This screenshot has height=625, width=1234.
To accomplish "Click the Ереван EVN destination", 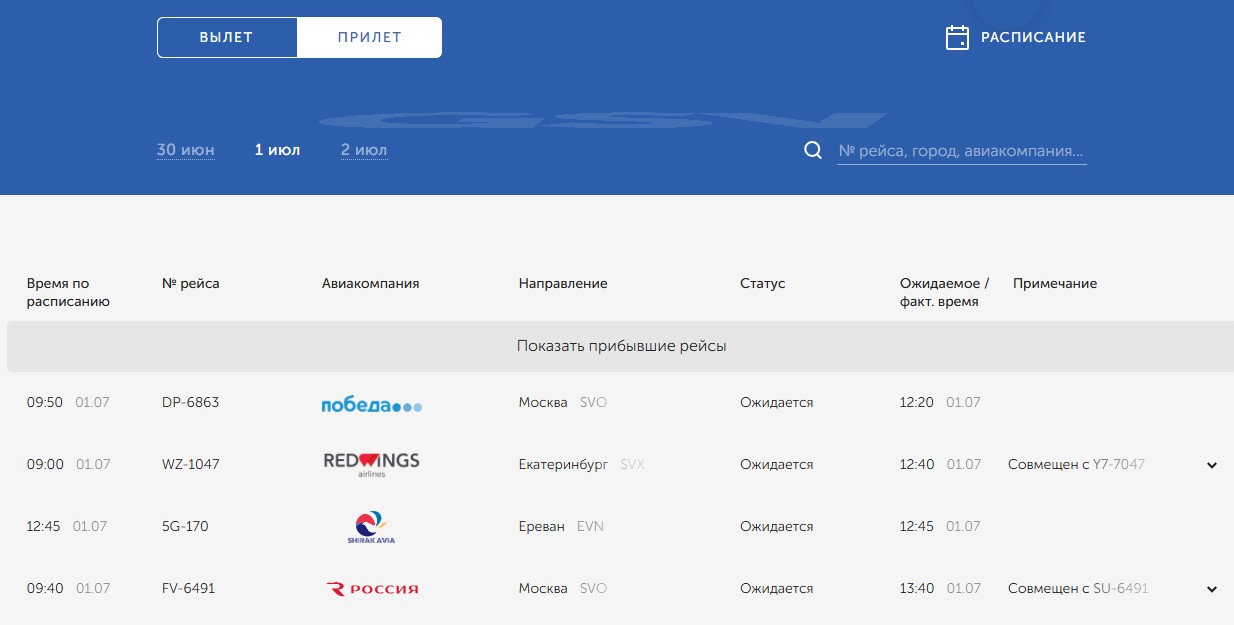I will pos(561,526).
